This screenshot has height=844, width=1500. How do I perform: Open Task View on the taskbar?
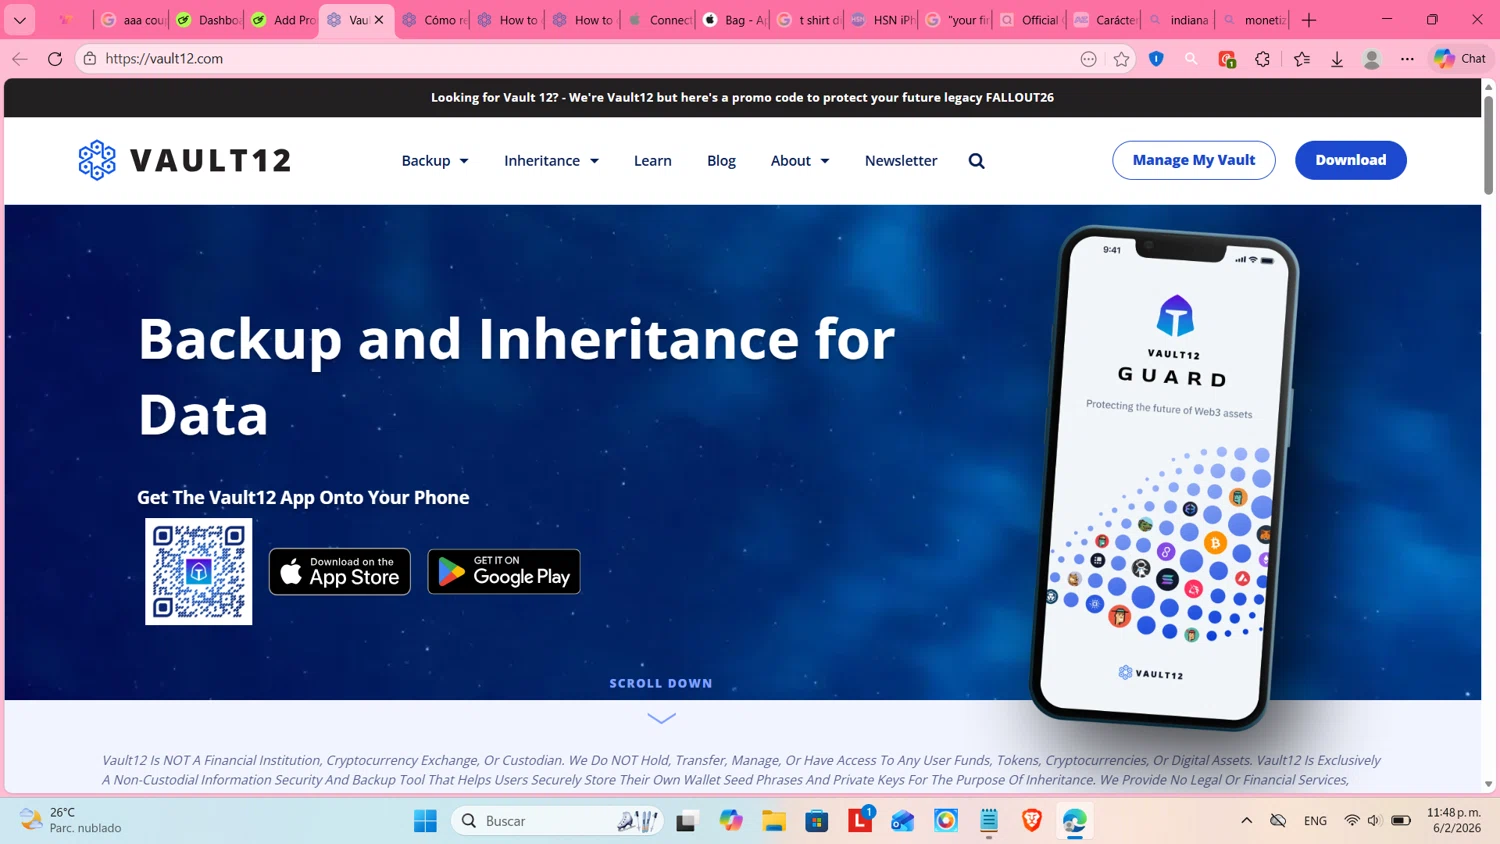coord(686,821)
